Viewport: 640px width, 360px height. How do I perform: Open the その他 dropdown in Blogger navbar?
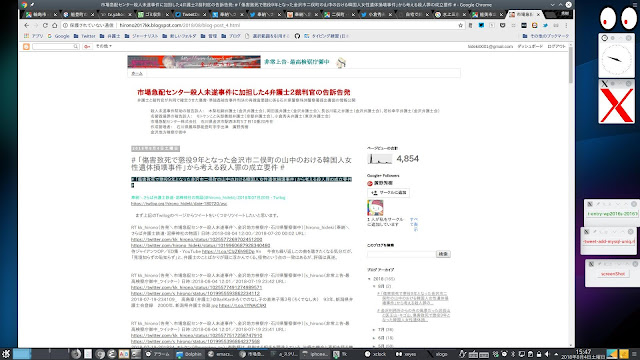coord(104,47)
